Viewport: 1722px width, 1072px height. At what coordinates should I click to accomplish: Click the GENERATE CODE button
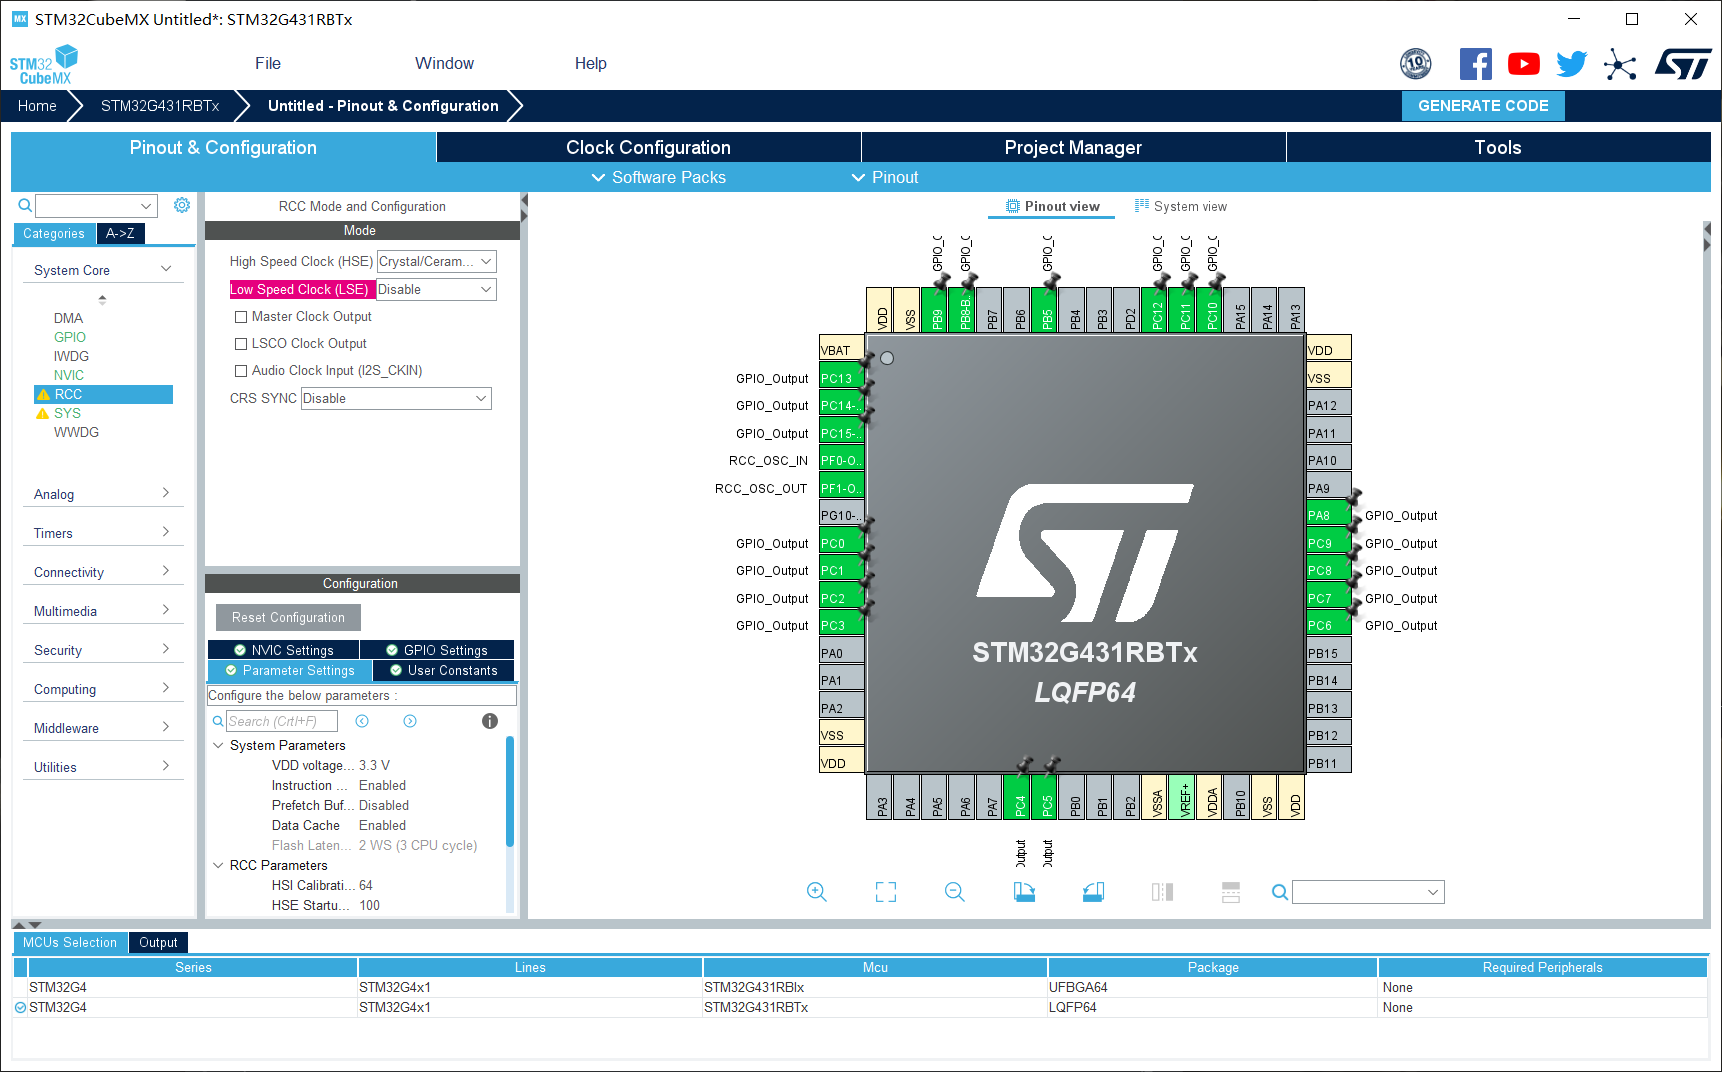click(x=1483, y=106)
